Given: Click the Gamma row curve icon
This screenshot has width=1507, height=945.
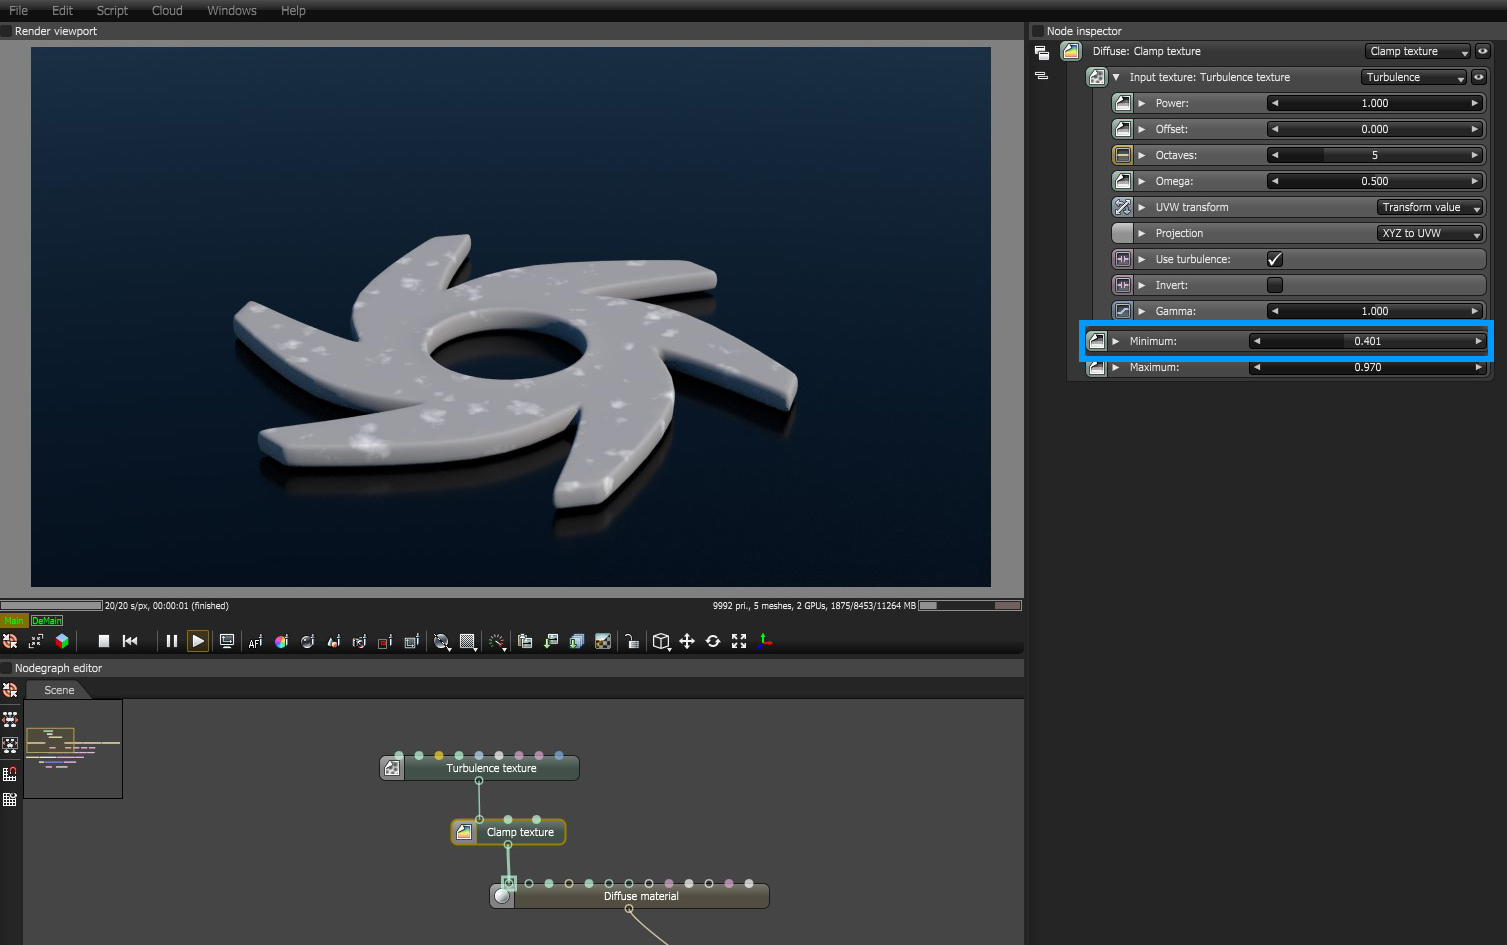Looking at the screenshot, I should click(x=1123, y=311).
